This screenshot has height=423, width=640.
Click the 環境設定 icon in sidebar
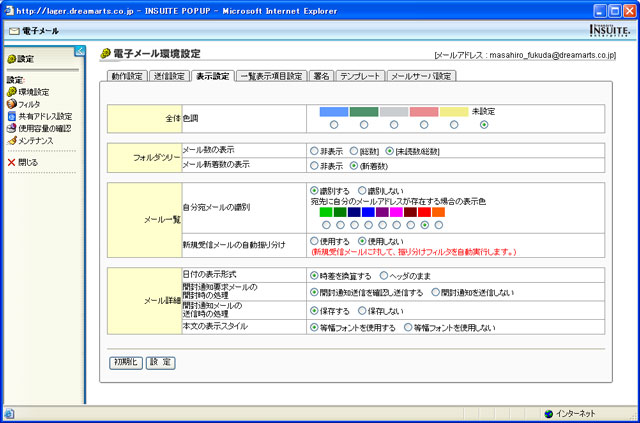[x=12, y=92]
